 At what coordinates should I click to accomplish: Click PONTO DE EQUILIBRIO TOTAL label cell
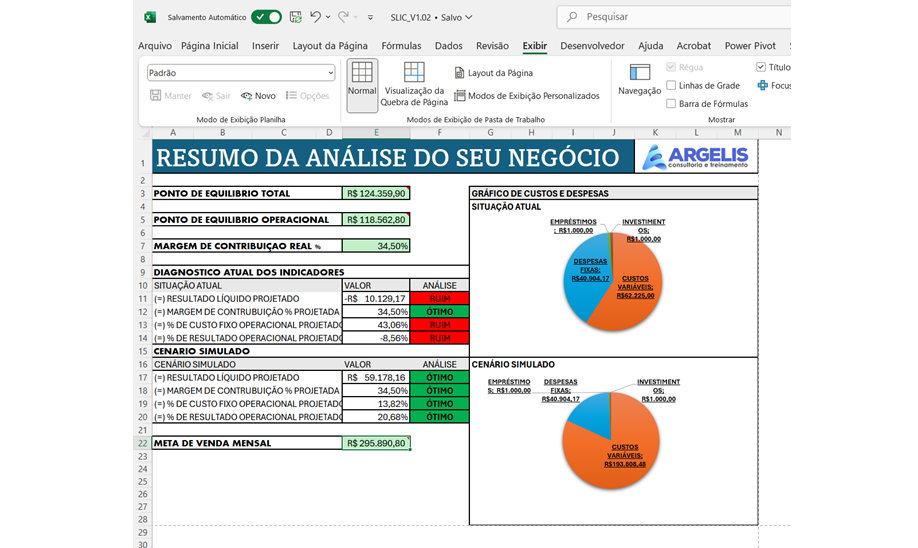click(247, 193)
